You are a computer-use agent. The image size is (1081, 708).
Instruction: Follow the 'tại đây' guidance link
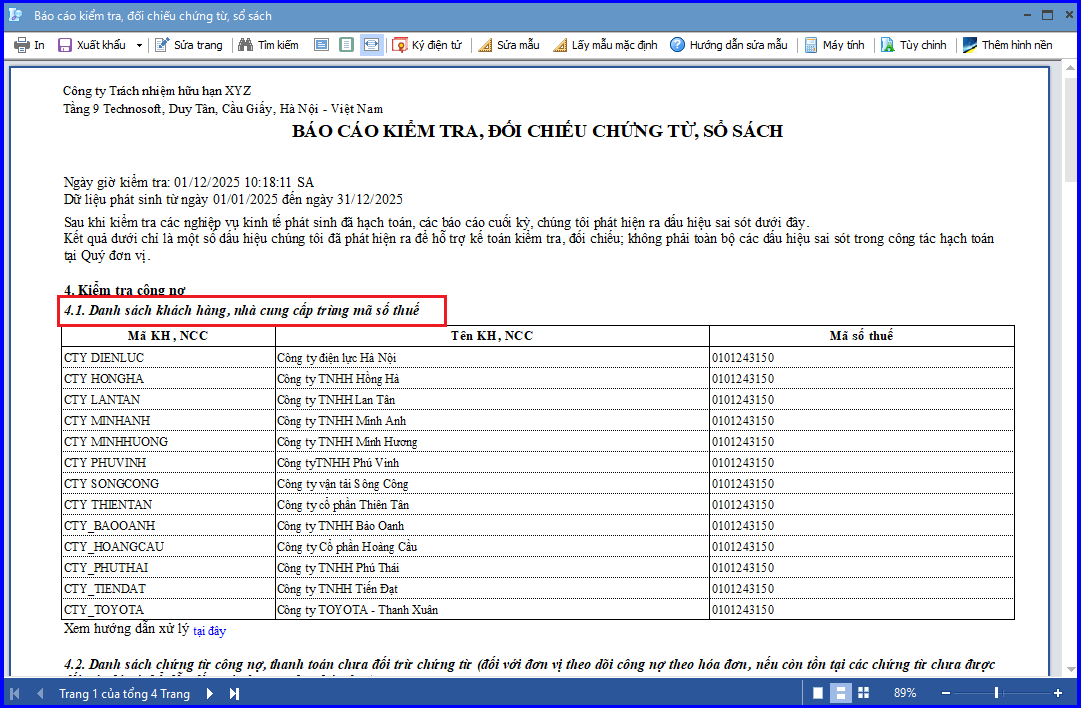(210, 631)
